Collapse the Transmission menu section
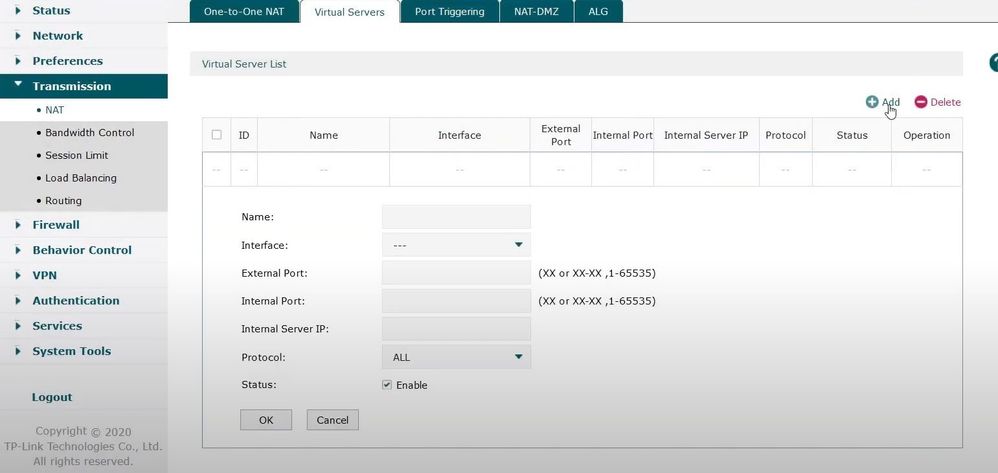Image resolution: width=998 pixels, height=473 pixels. [x=71, y=86]
